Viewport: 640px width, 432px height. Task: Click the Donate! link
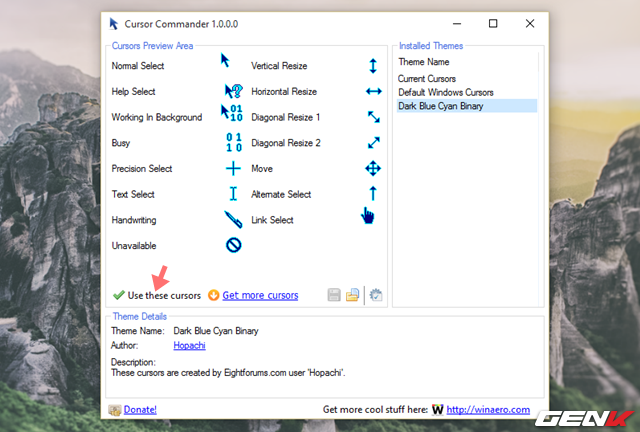(140, 409)
